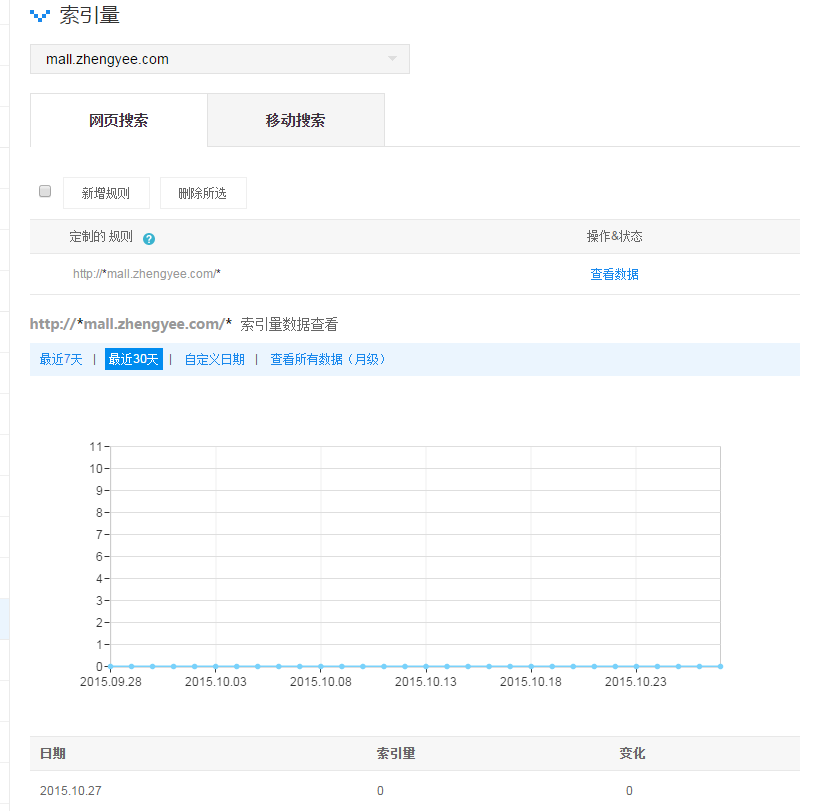Click the 日期 column header
Image resolution: width=828 pixels, height=811 pixels.
(53, 753)
